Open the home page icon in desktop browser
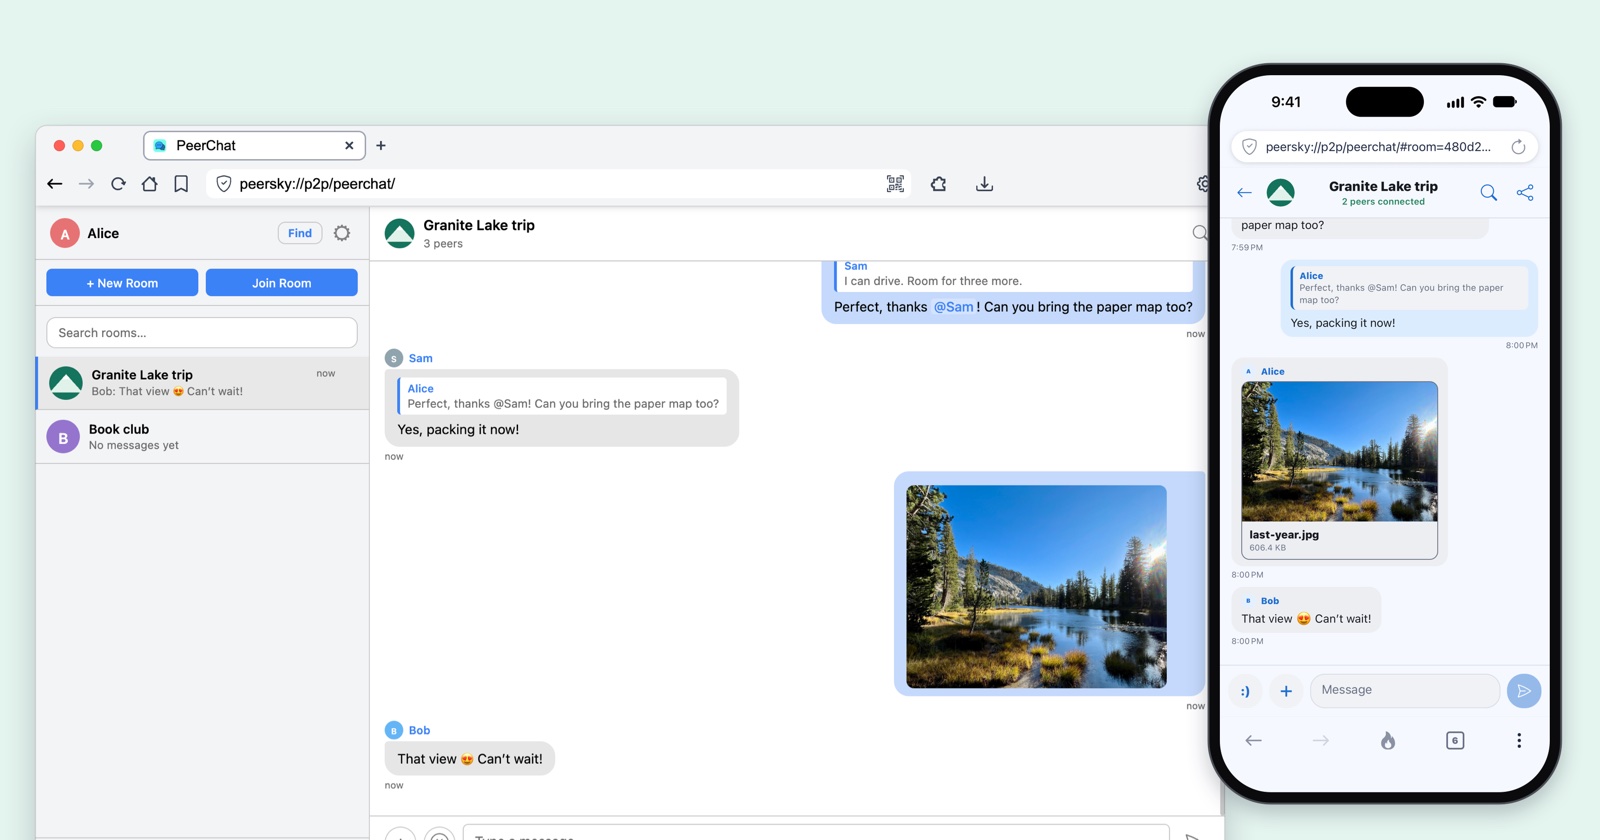The width and height of the screenshot is (1600, 840). (150, 184)
